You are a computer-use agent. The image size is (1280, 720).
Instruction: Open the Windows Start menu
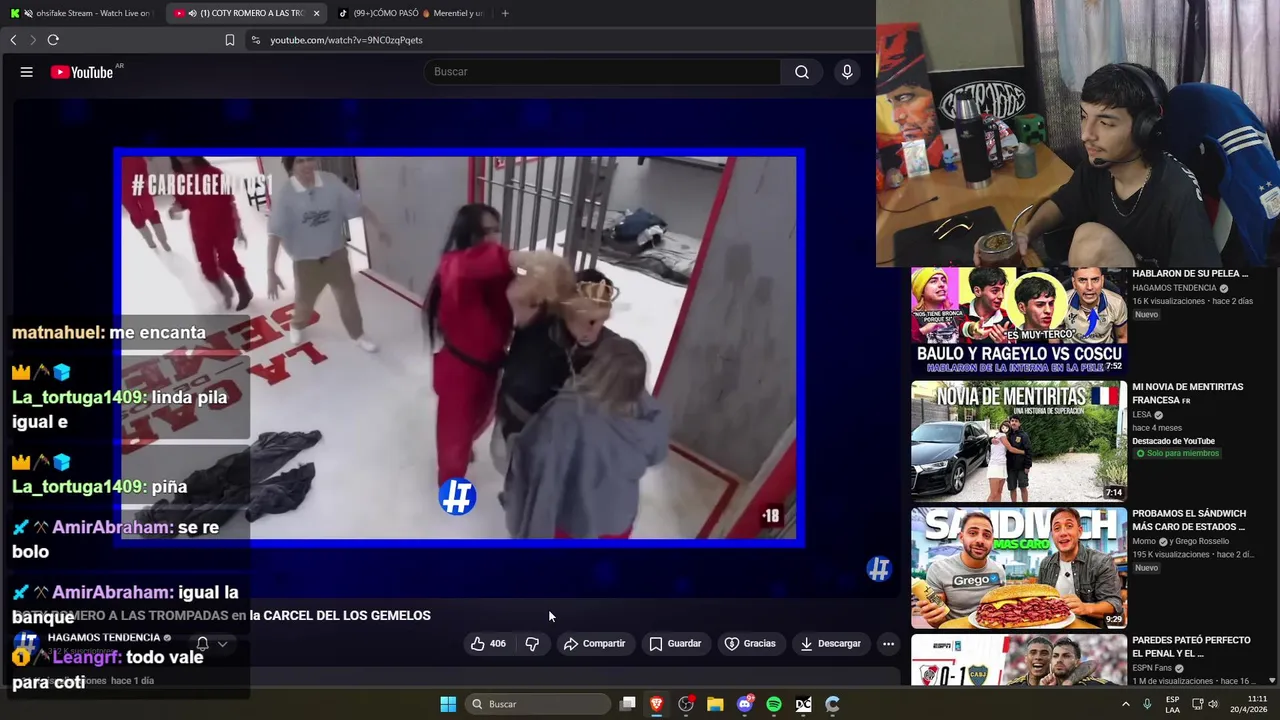(448, 704)
